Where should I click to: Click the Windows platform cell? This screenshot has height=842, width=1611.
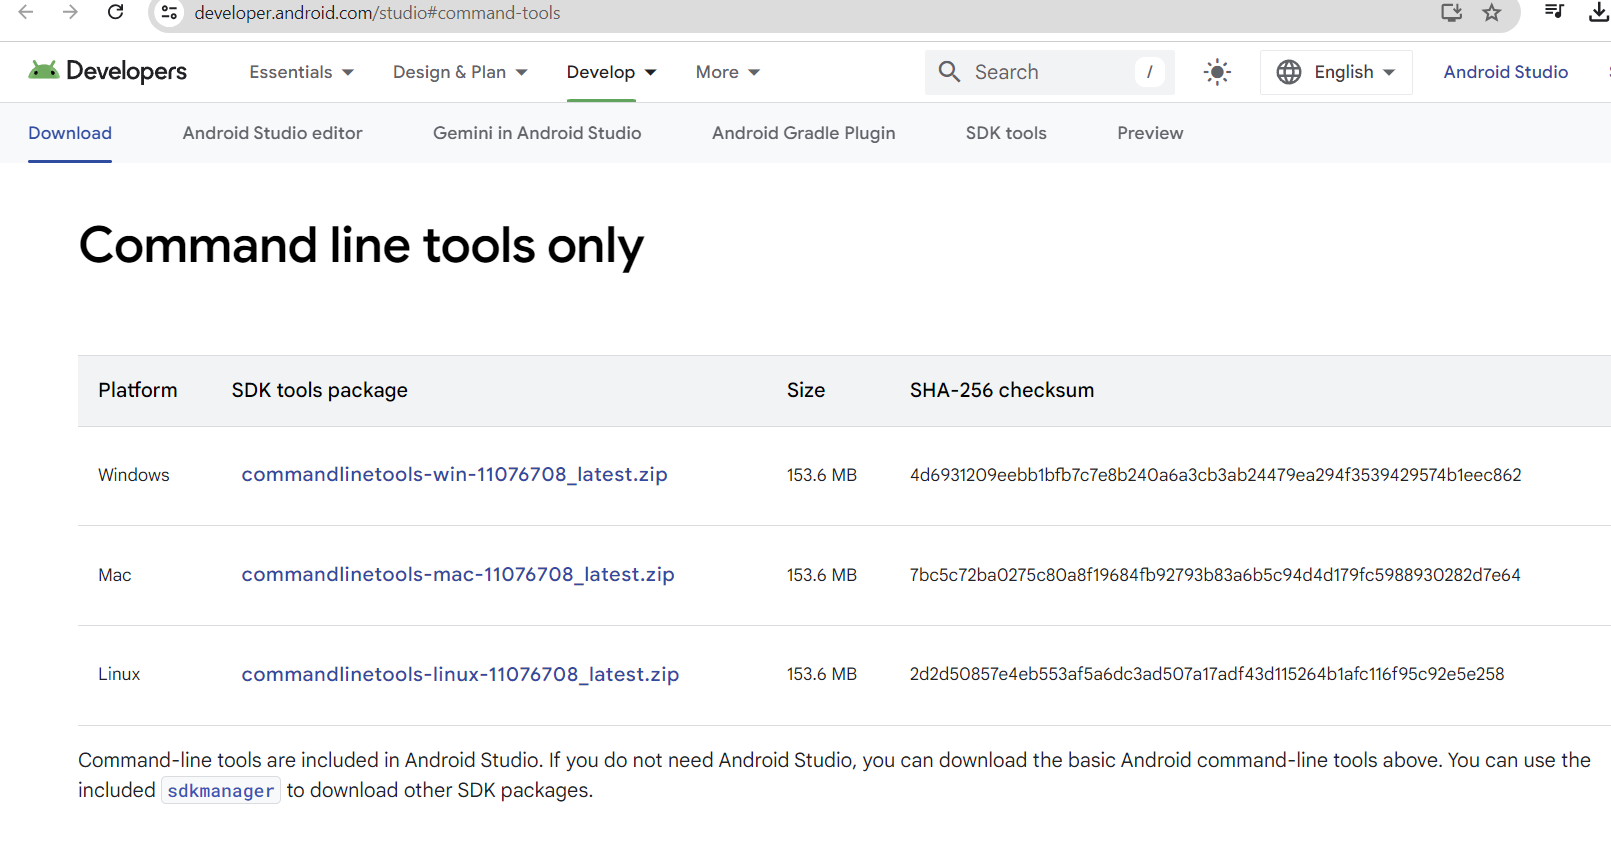134,475
